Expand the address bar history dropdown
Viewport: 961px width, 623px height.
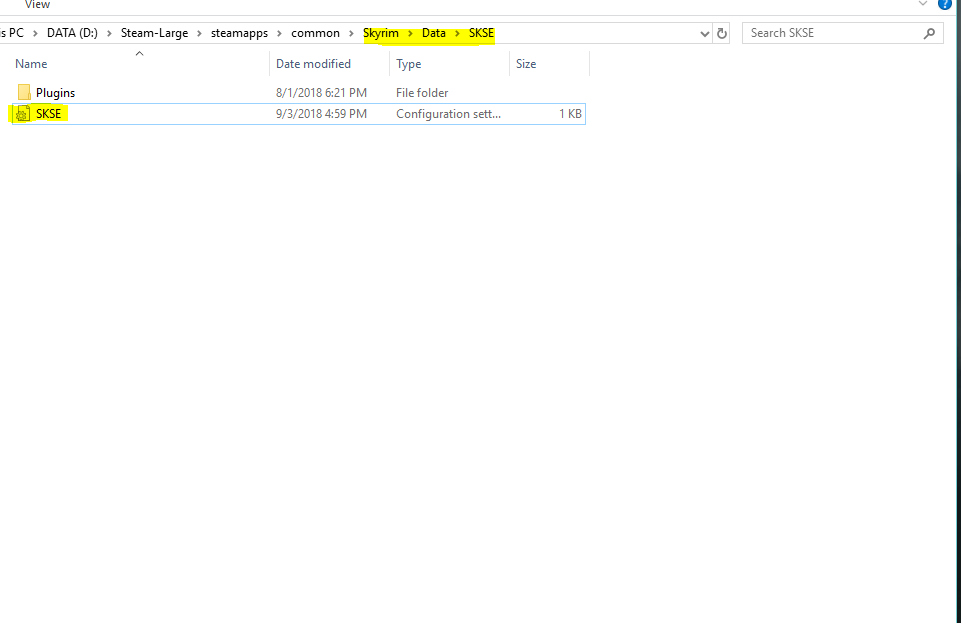[705, 33]
